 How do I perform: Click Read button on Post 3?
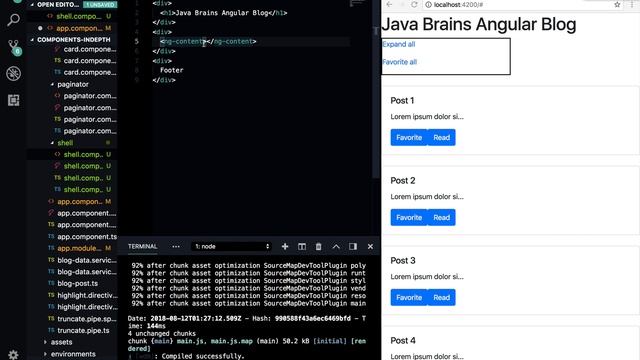pyautogui.click(x=442, y=298)
